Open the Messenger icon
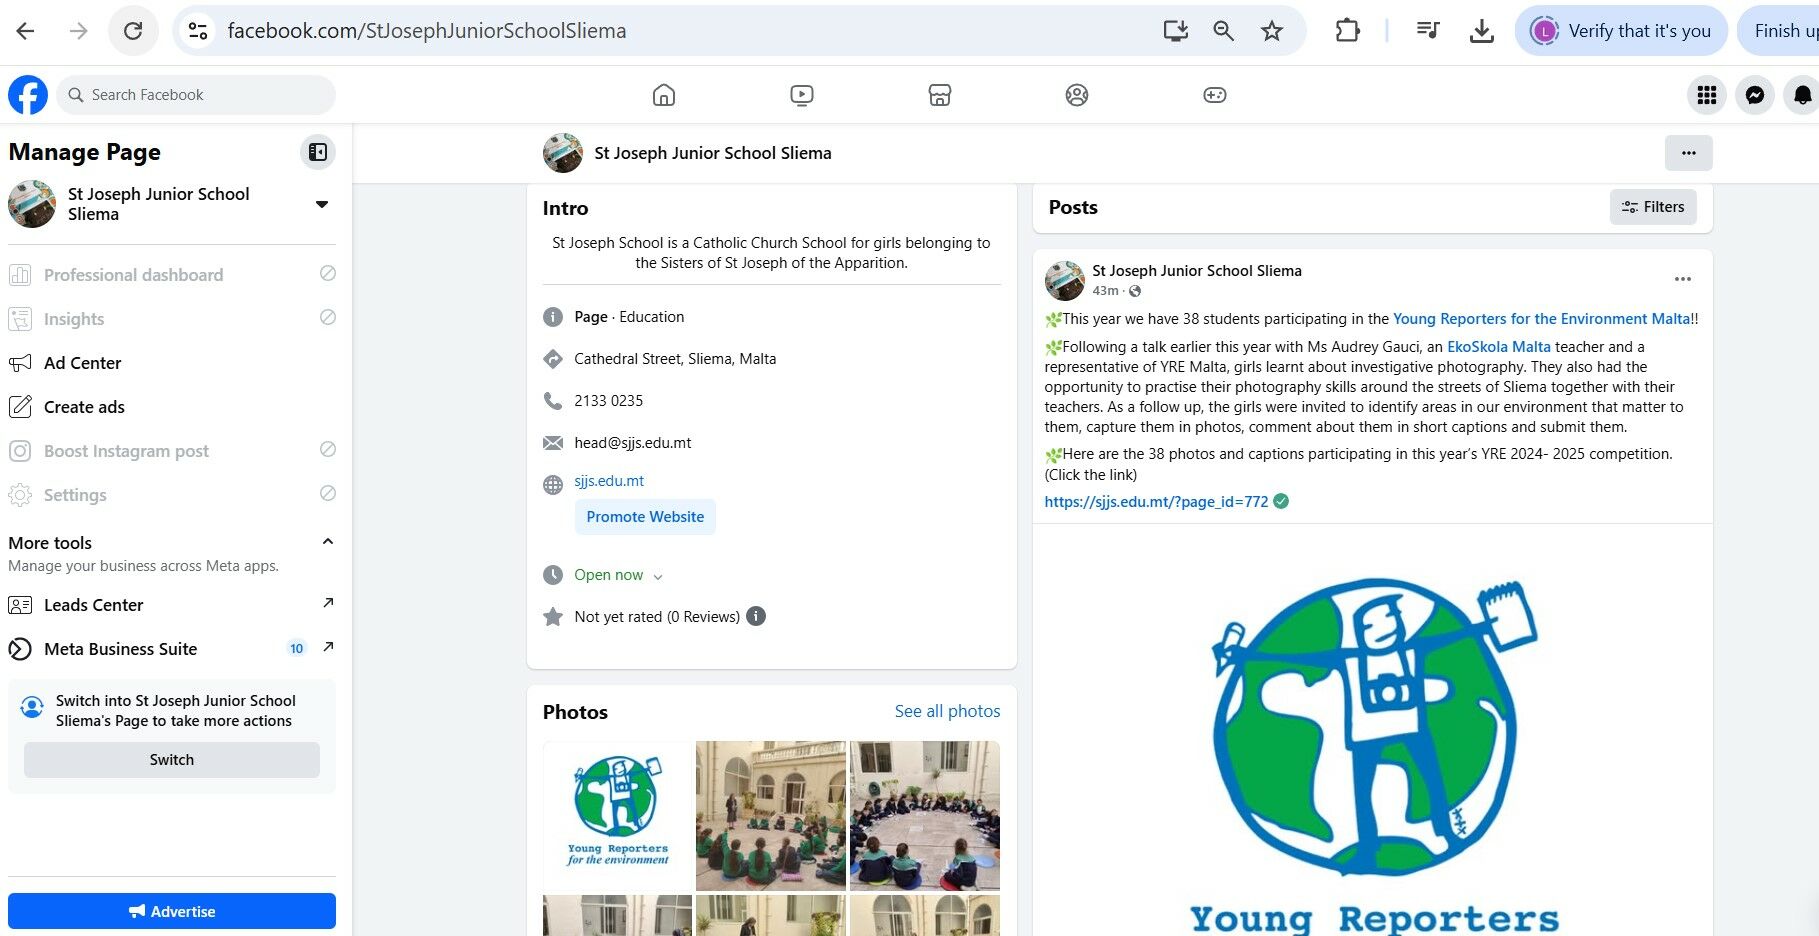The width and height of the screenshot is (1819, 936). click(x=1754, y=95)
